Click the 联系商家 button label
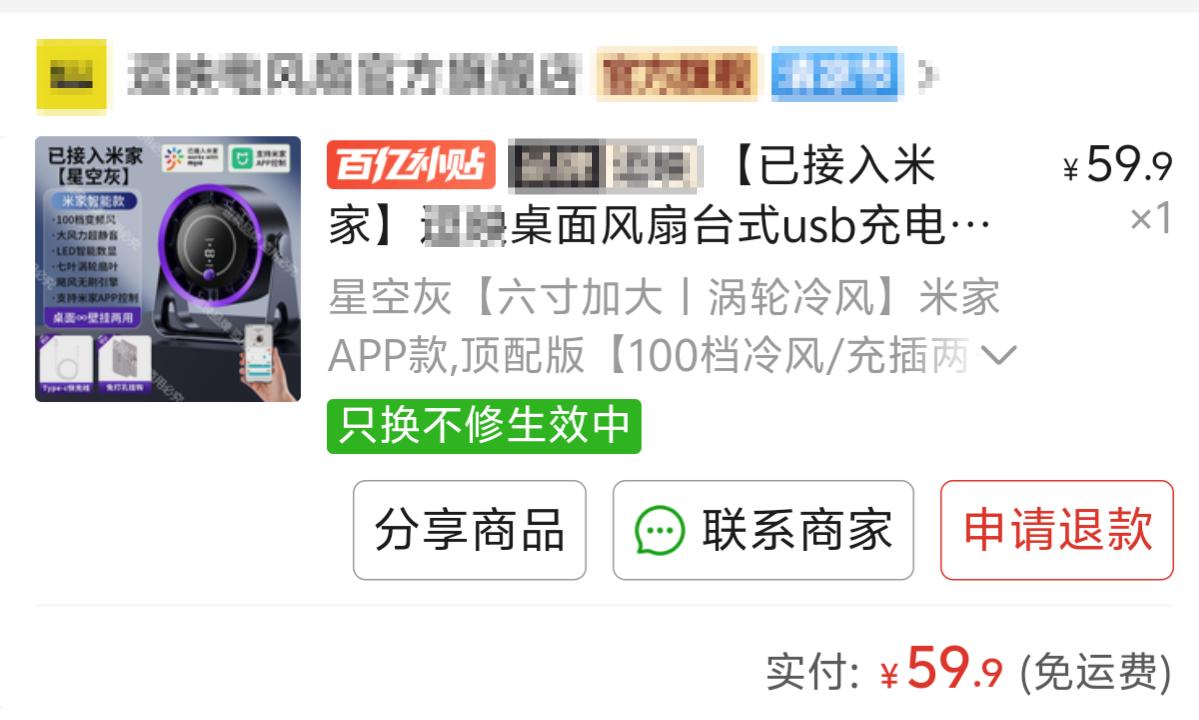This screenshot has width=1199, height=720. point(797,530)
